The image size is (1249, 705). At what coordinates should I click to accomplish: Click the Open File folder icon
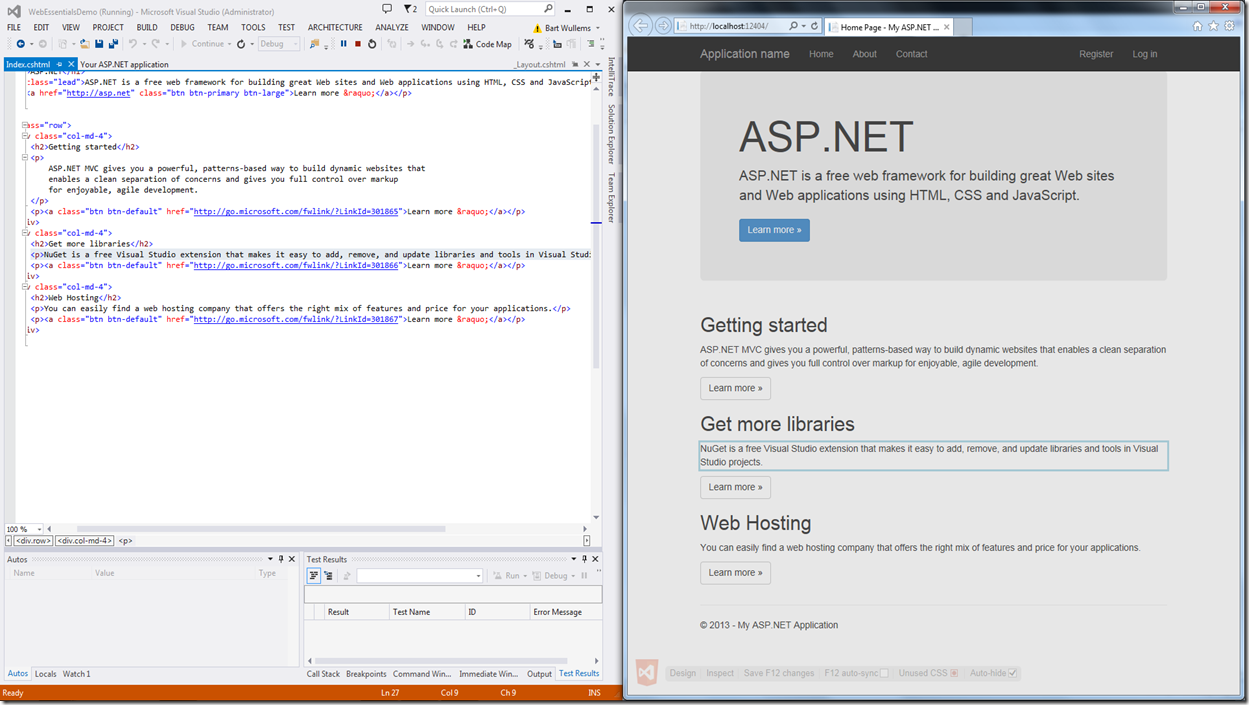85,44
